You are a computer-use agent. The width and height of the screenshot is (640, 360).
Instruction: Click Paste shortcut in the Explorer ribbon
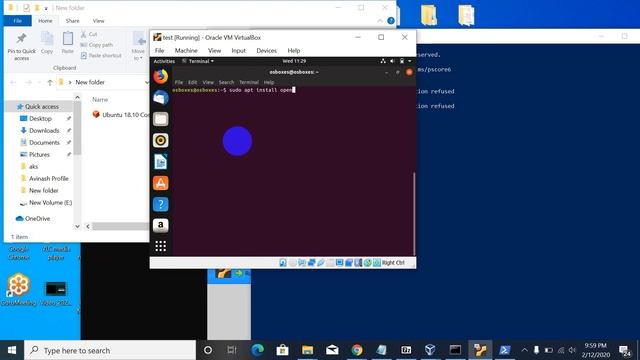click(101, 56)
